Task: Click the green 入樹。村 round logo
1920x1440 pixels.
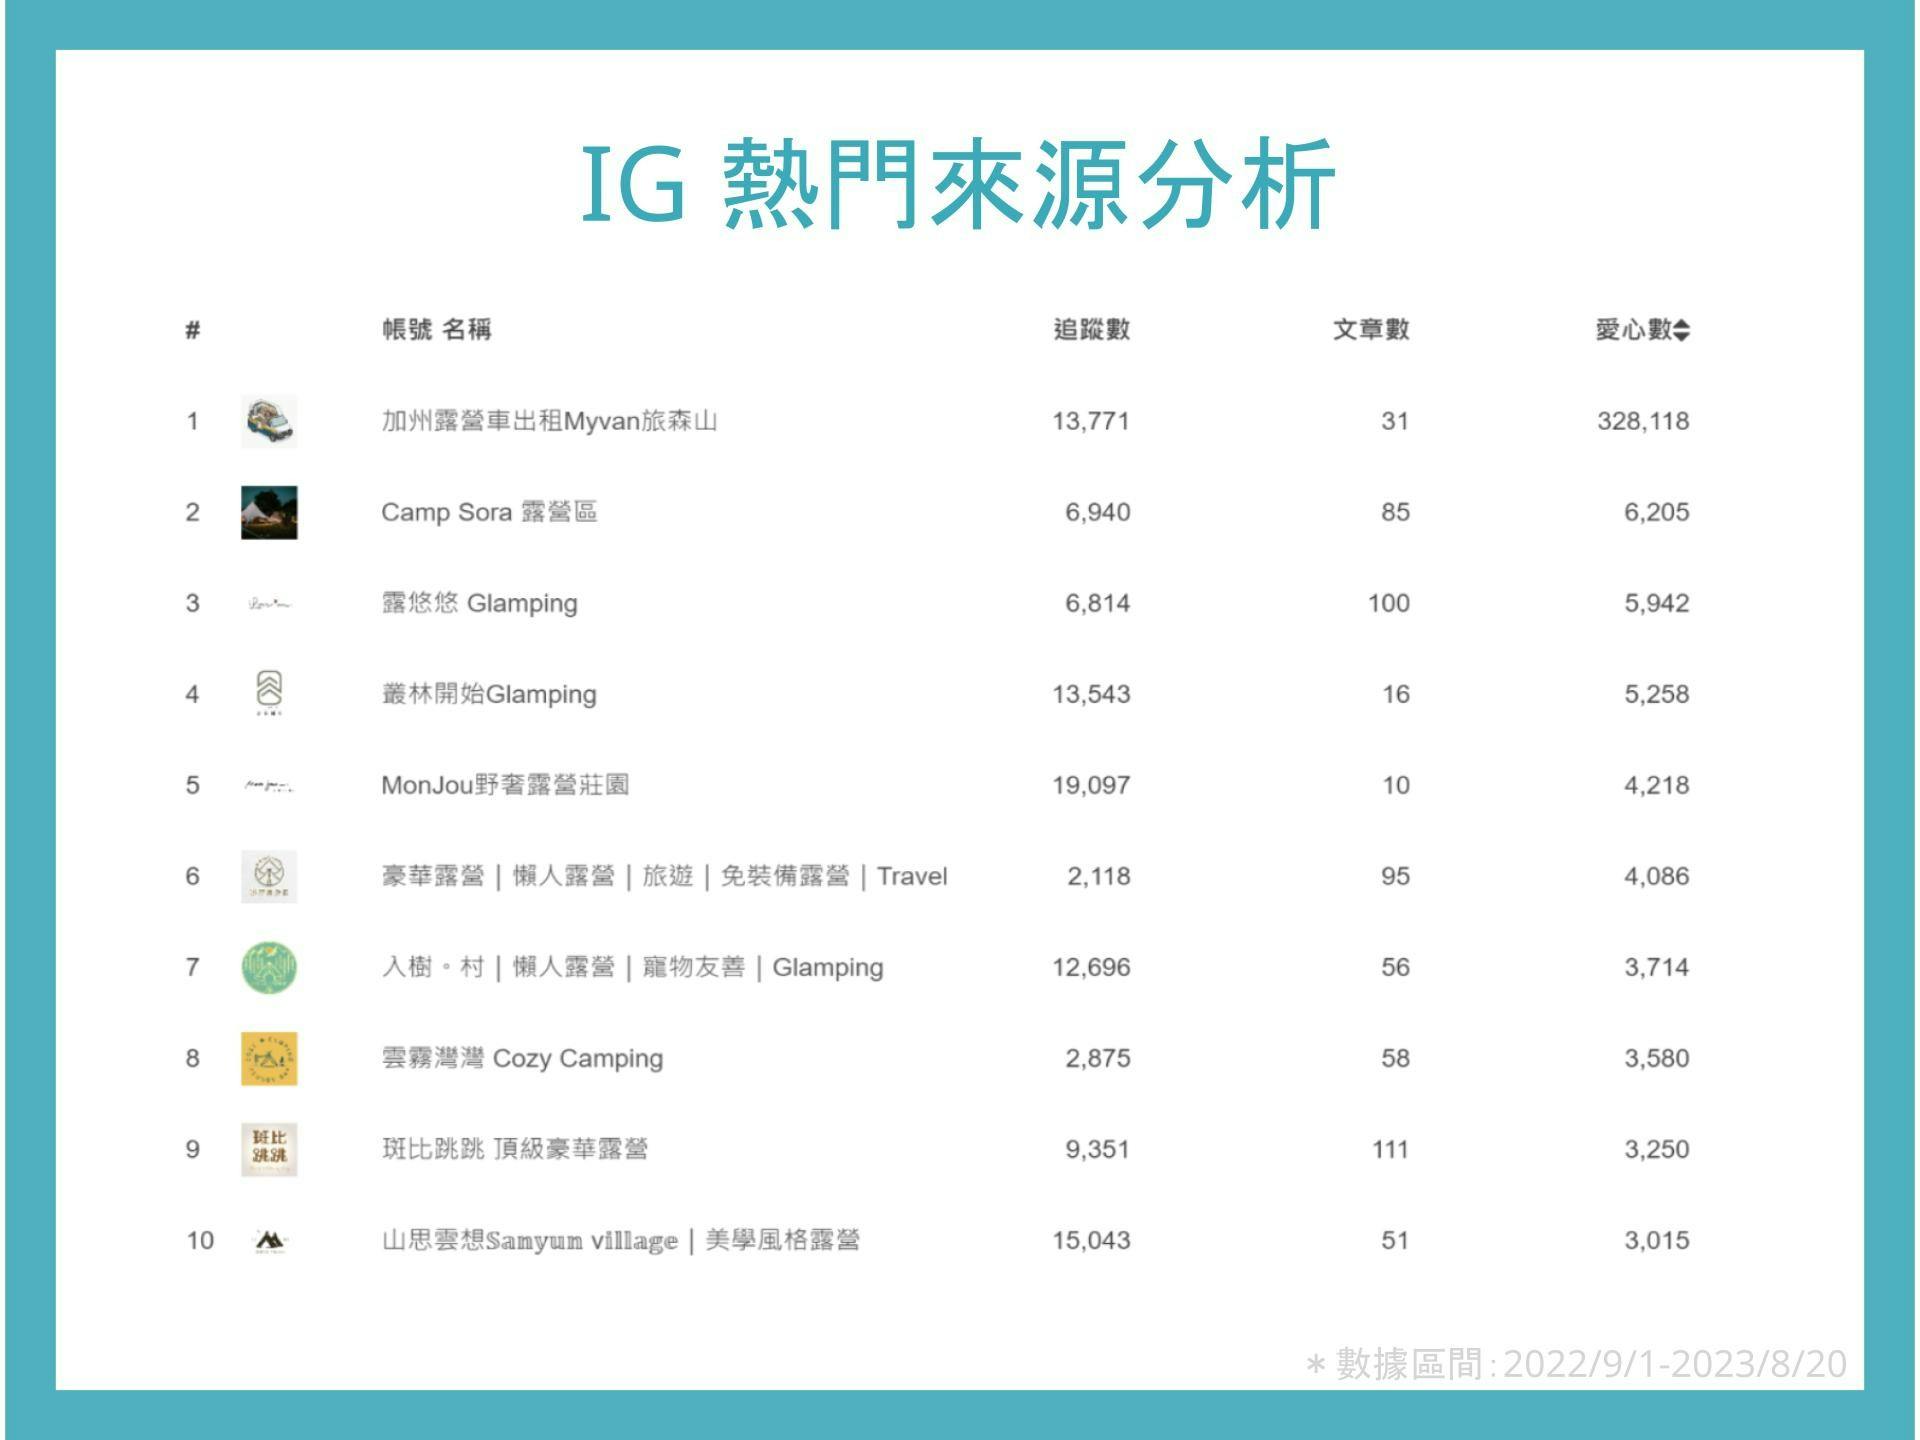Action: [272, 967]
